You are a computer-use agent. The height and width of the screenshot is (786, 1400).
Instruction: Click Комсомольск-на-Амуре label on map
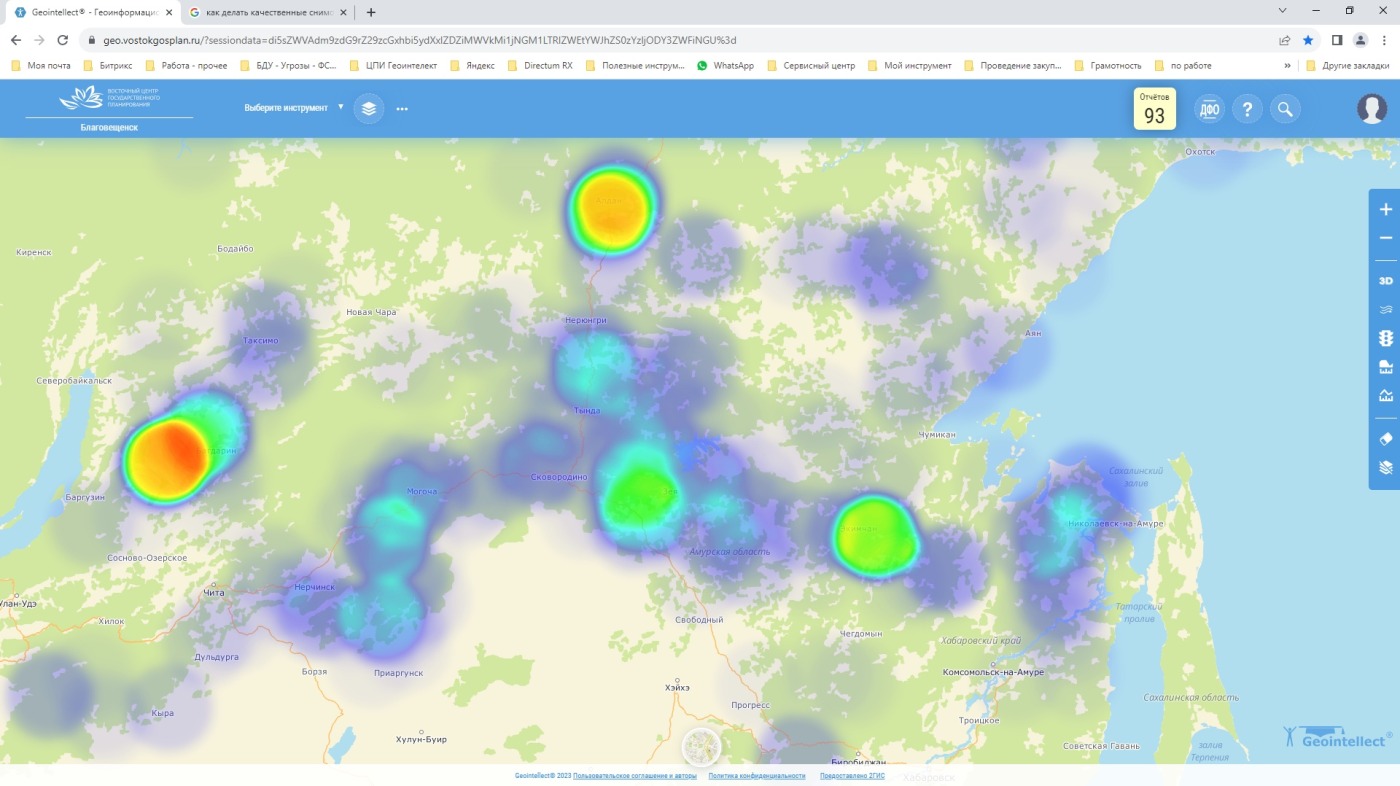[x=993, y=673]
